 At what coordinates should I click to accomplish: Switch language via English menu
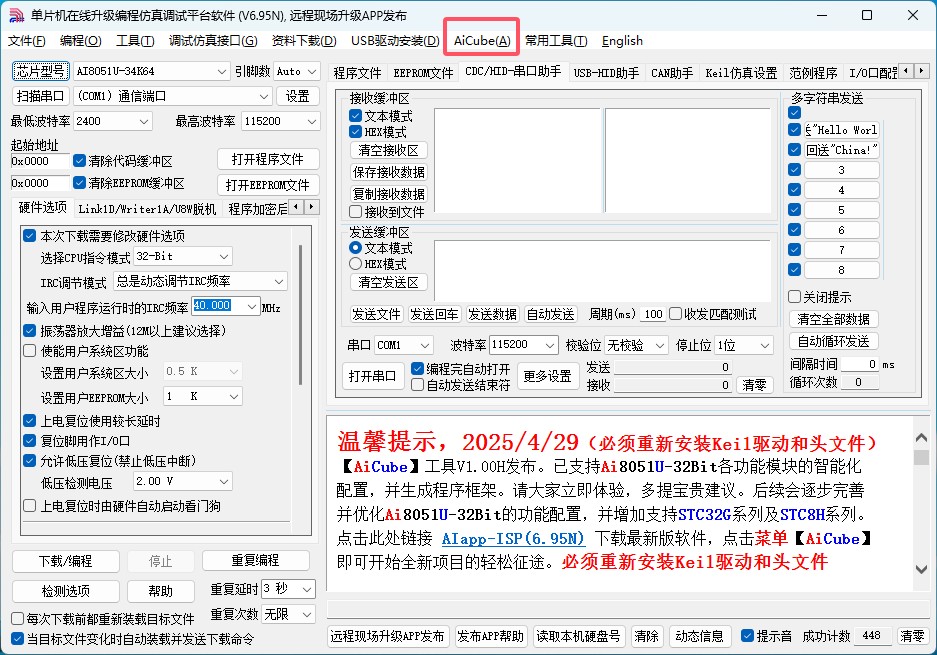(x=622, y=41)
